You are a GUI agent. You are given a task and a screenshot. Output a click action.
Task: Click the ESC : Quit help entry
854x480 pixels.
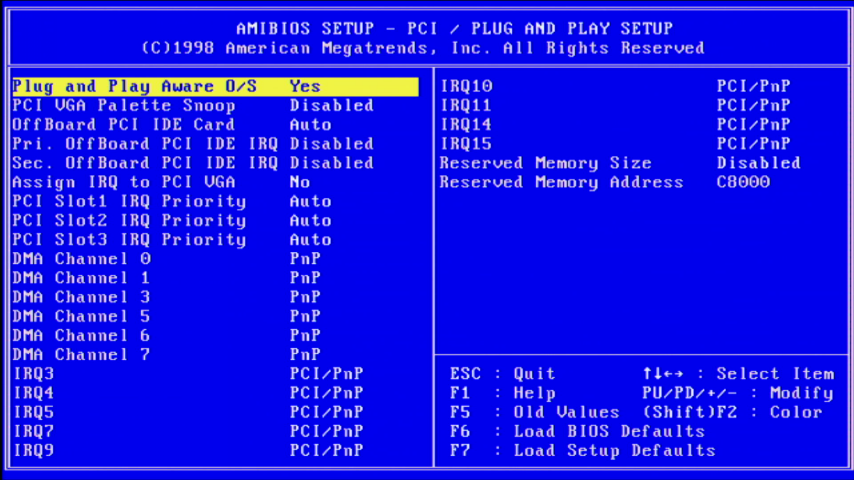click(502, 374)
